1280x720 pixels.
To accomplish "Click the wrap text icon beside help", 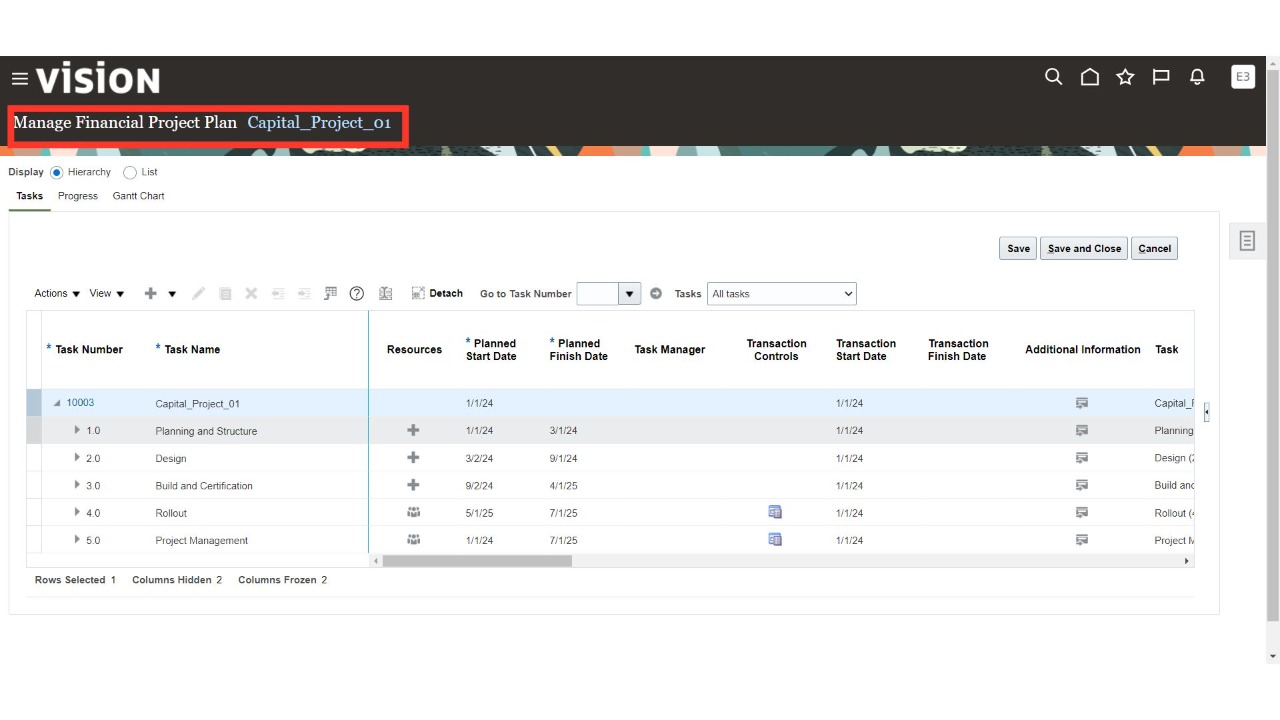I will (x=385, y=294).
